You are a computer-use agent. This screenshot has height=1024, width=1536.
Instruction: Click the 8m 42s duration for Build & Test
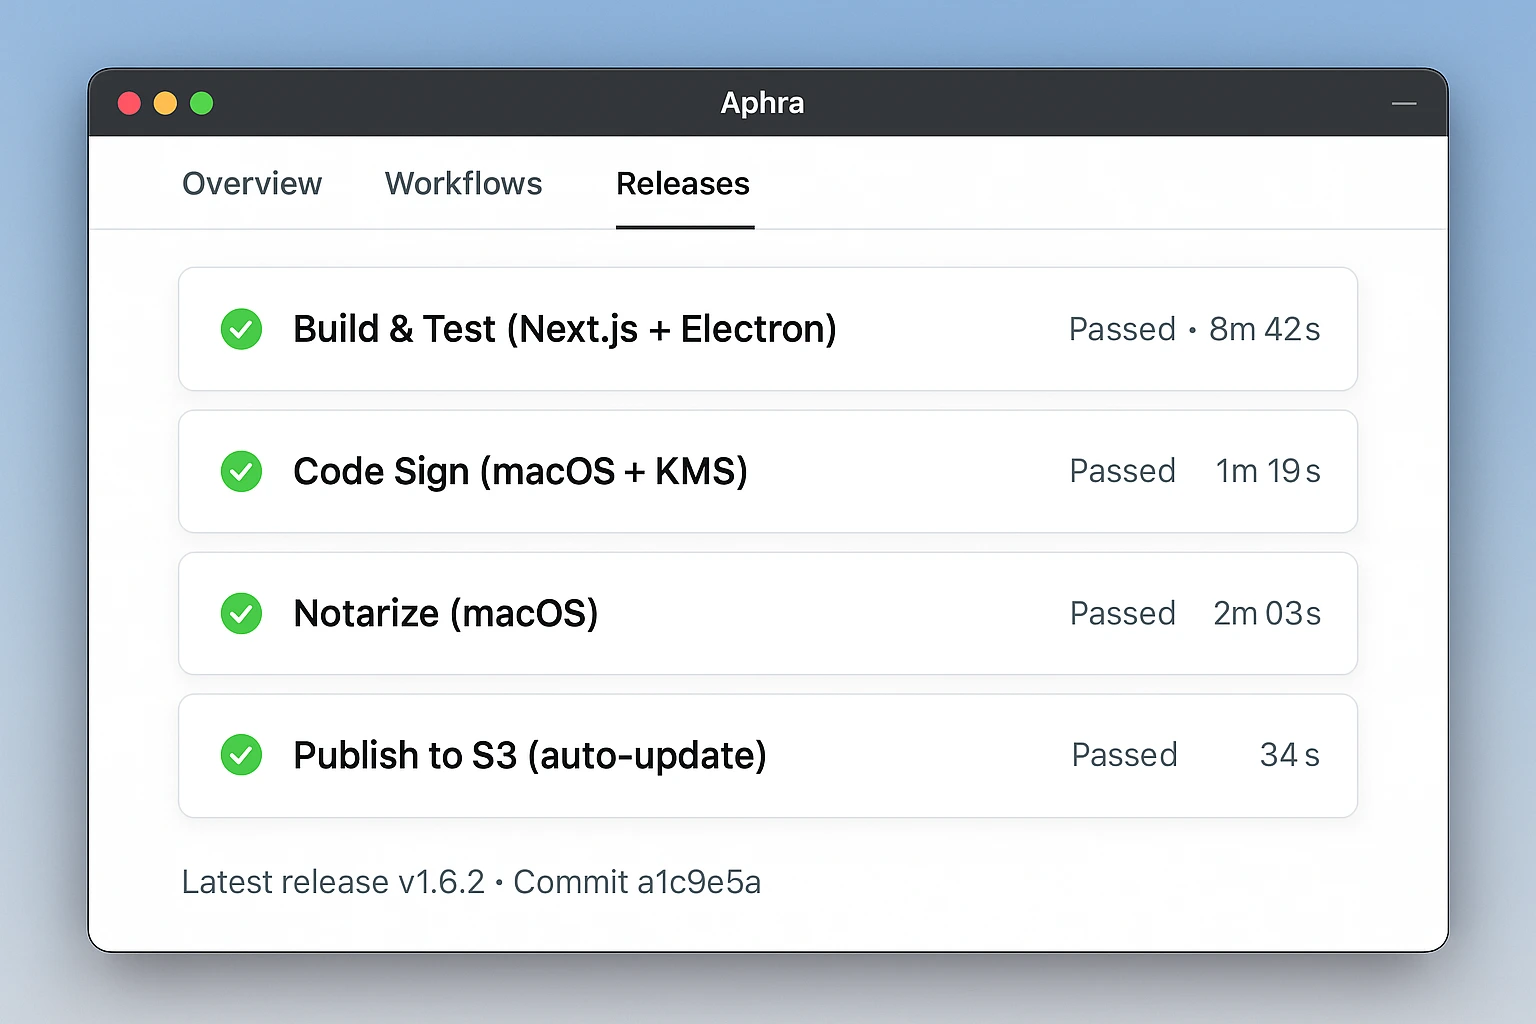(1265, 329)
